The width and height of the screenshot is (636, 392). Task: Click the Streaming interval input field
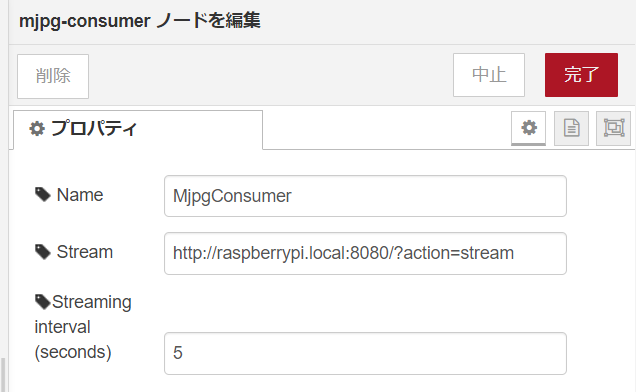coord(365,353)
